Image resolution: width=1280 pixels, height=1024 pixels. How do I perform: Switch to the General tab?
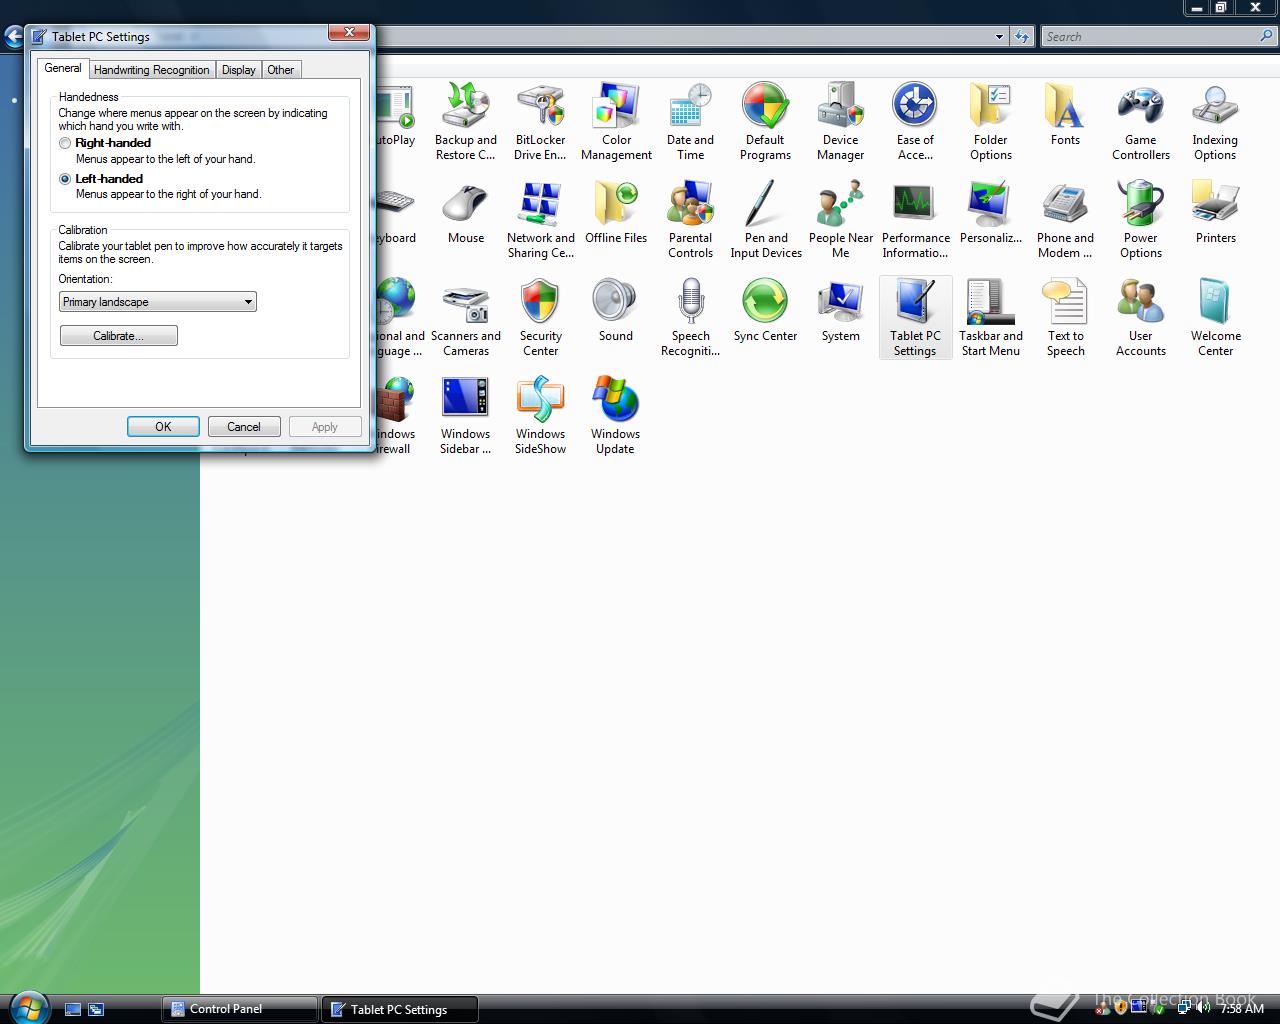[63, 68]
